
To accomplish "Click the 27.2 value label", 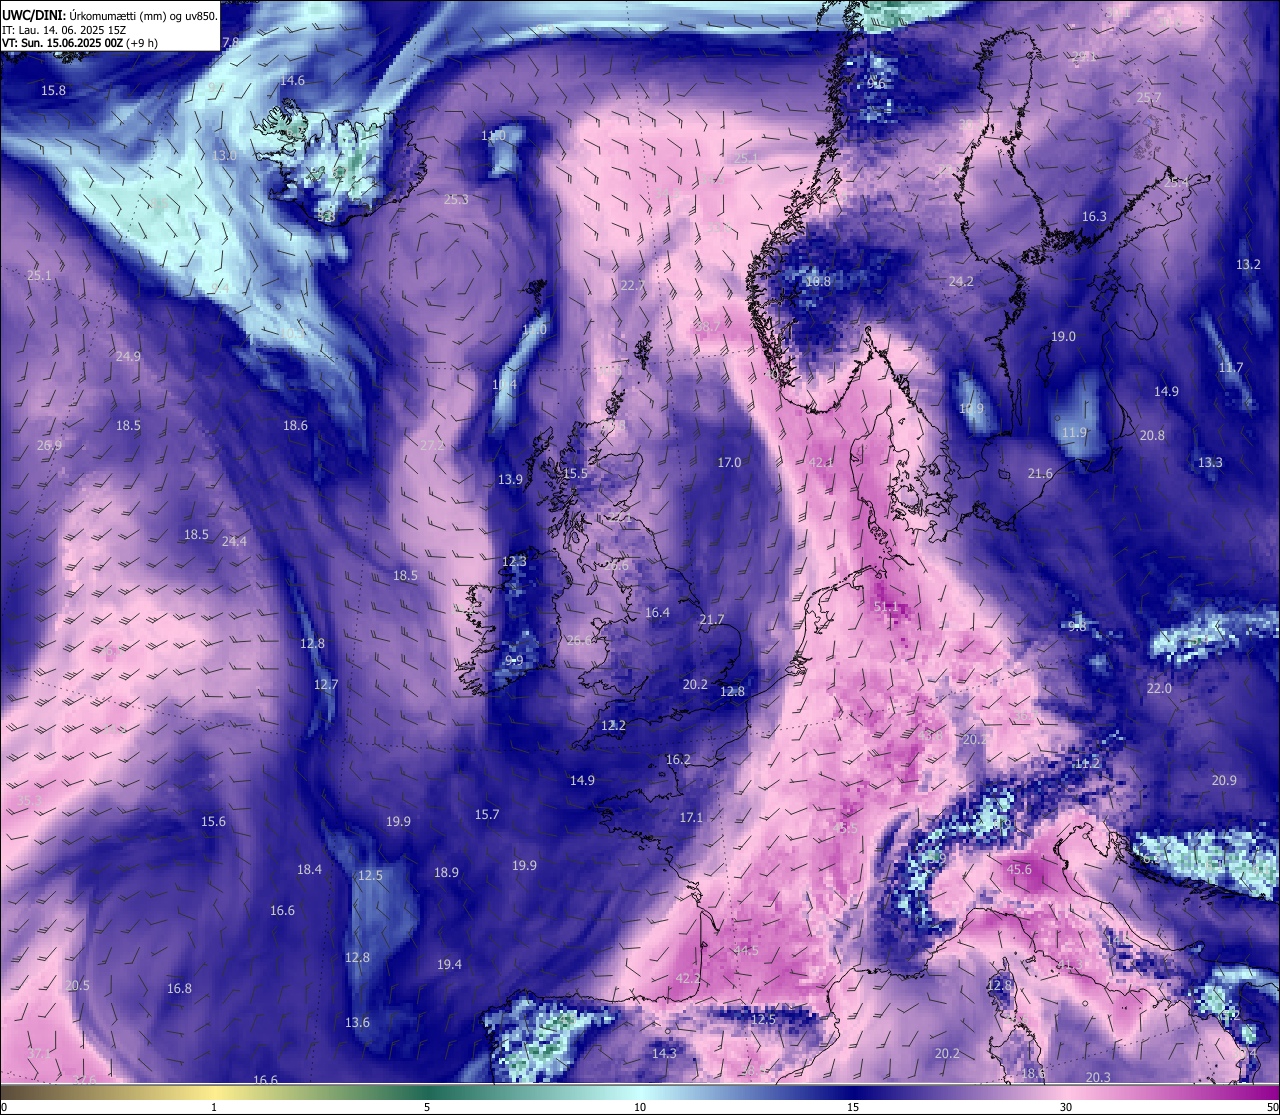I will pyautogui.click(x=432, y=445).
